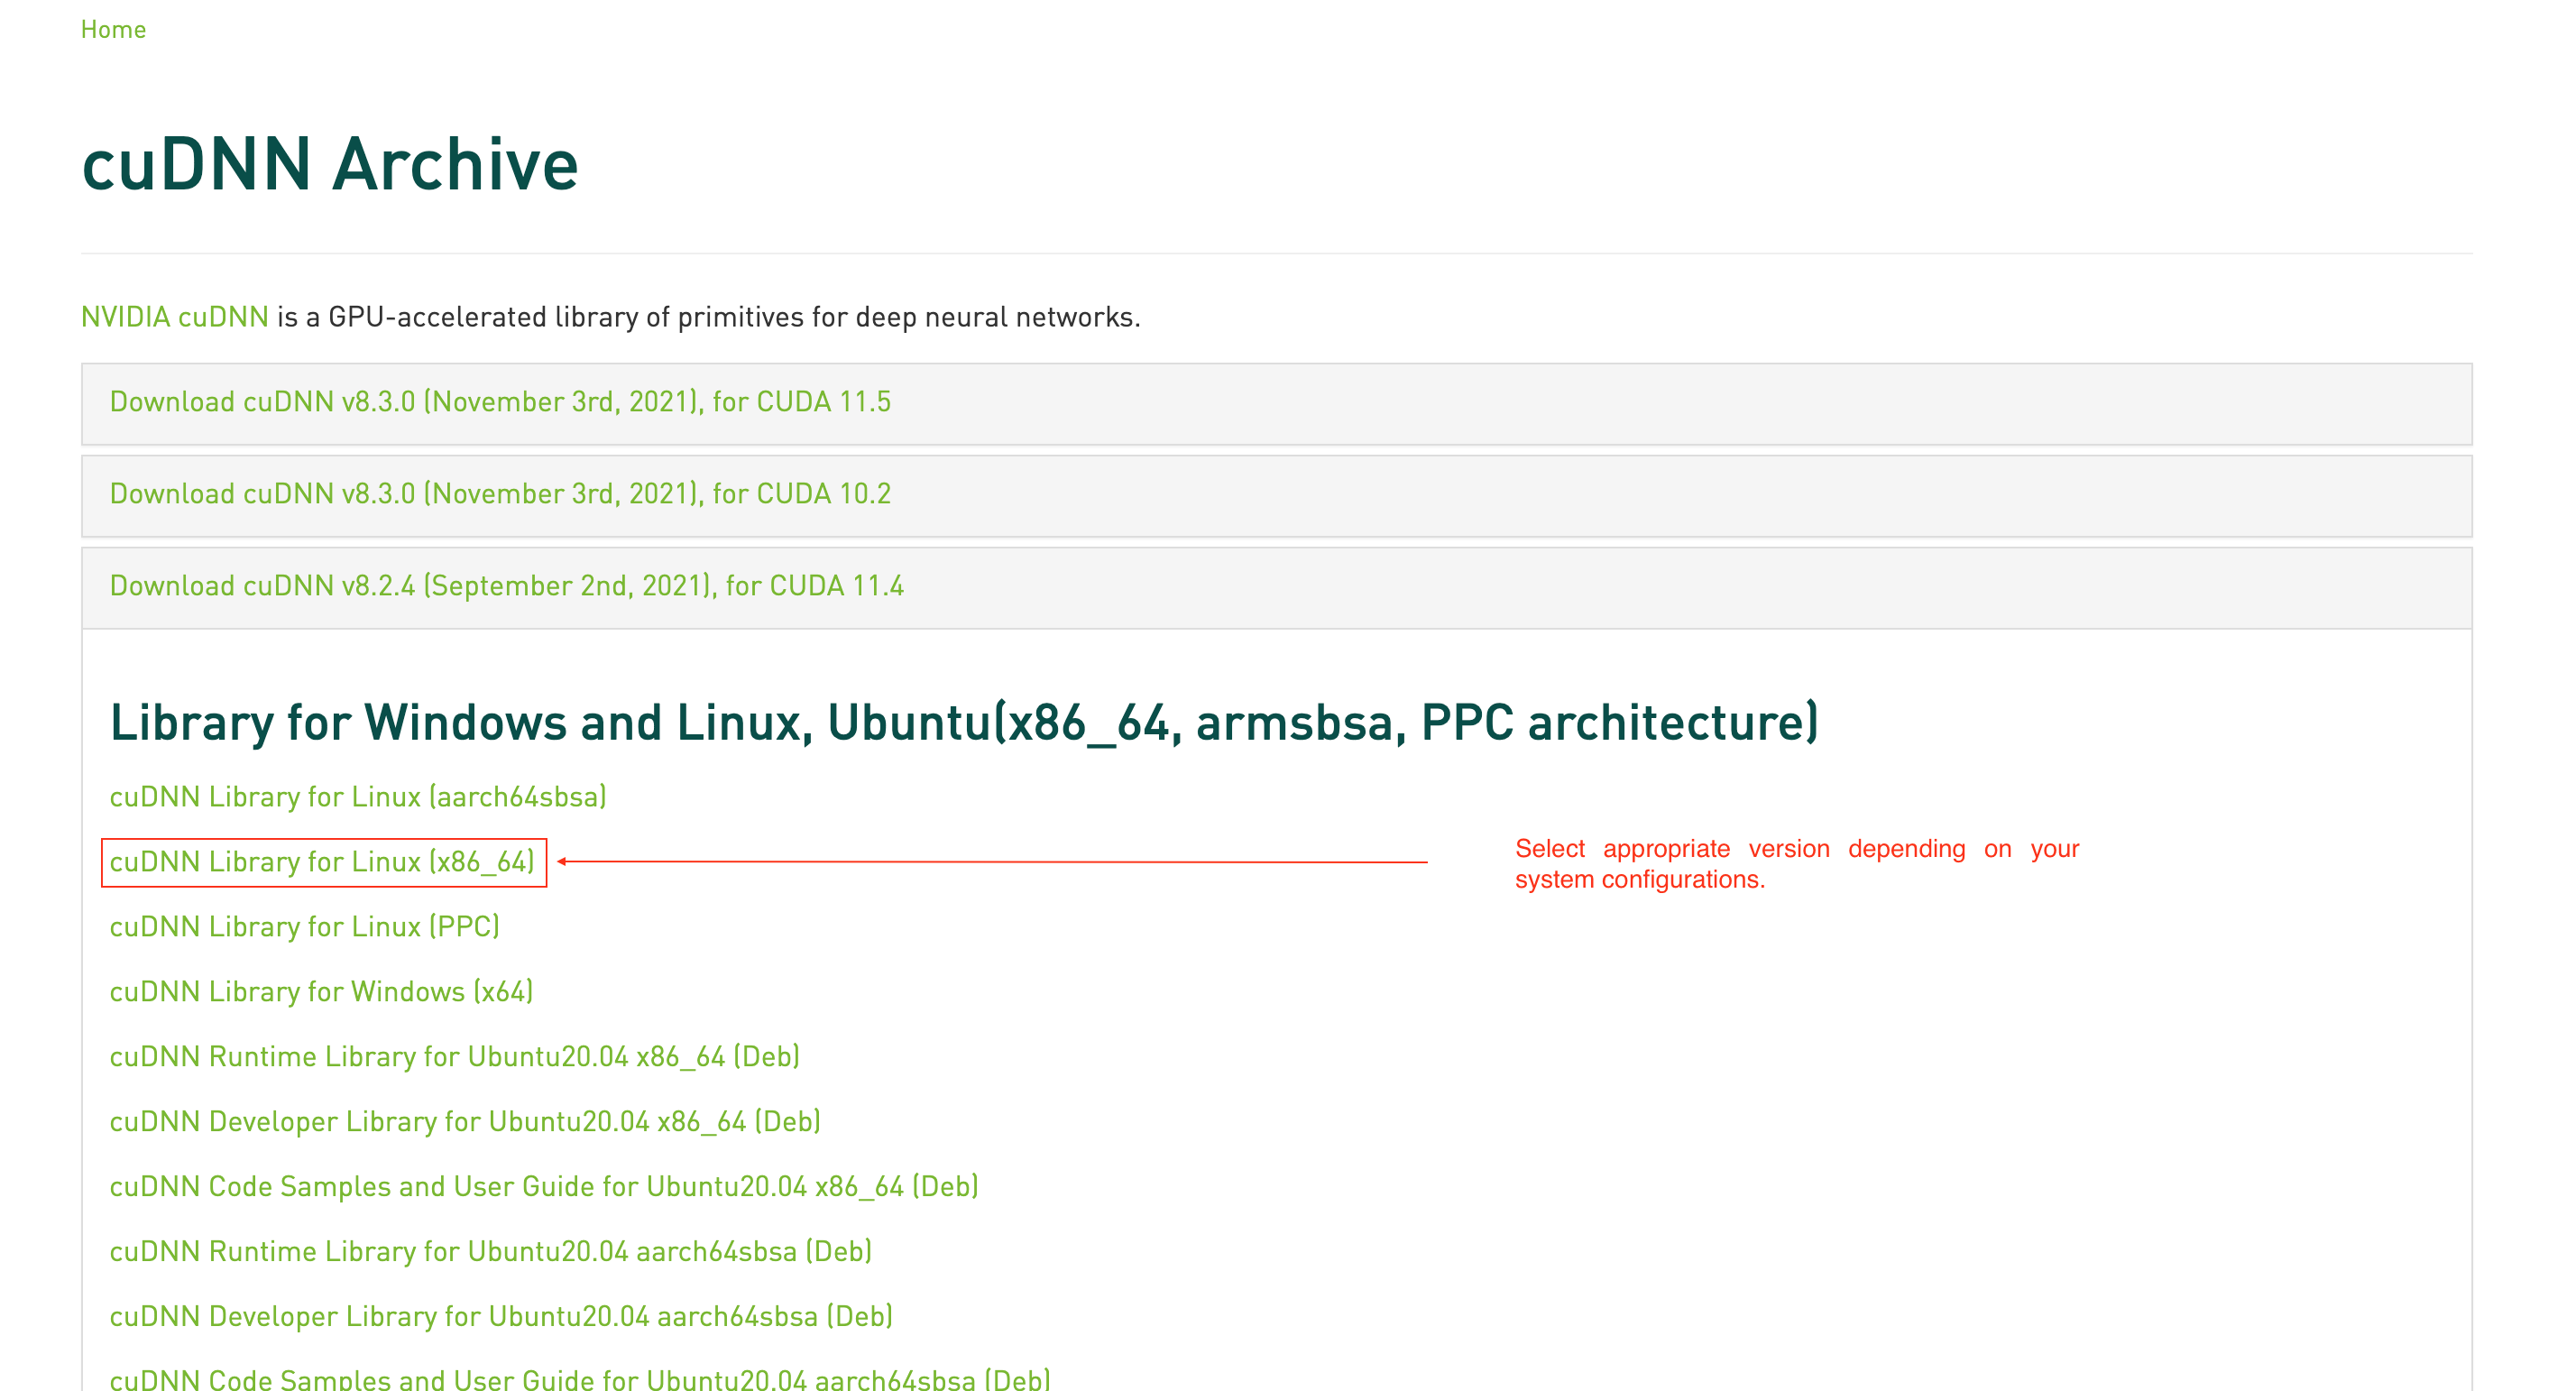
Task: Click the cuDNN Archive page heading
Action: tap(329, 164)
